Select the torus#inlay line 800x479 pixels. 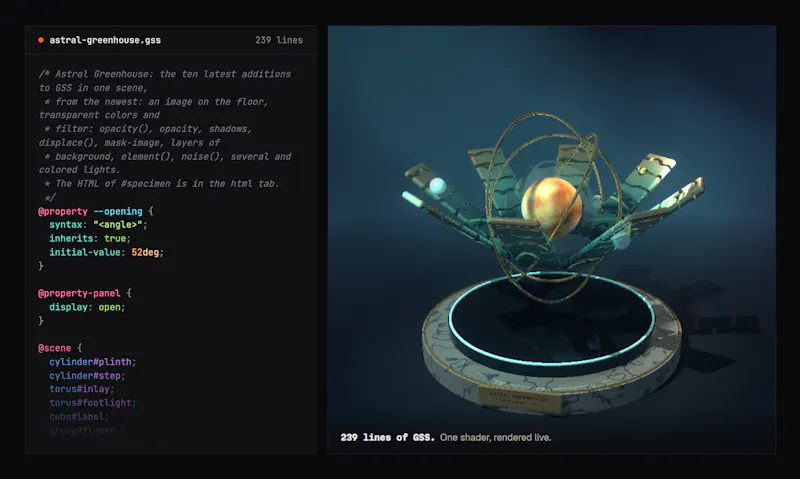point(82,389)
